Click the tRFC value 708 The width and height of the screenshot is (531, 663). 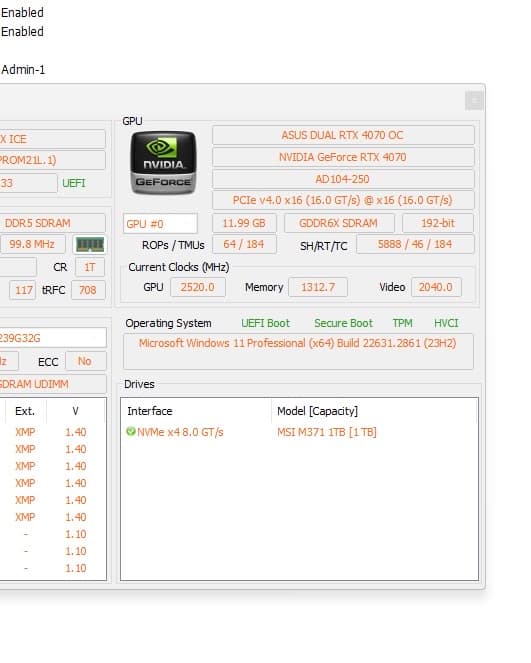88,290
